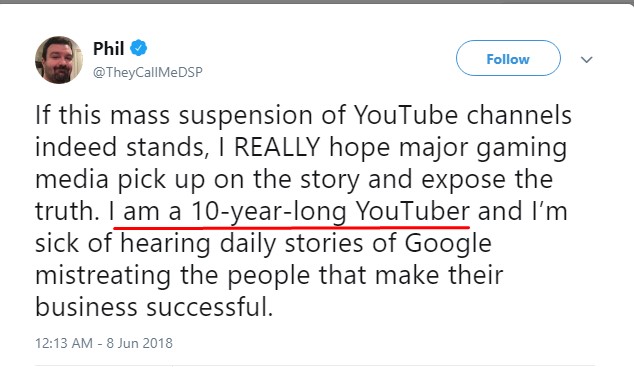This screenshot has height=367, width=634.
Task: Follow the account with the Follow button
Action: pyautogui.click(x=508, y=58)
